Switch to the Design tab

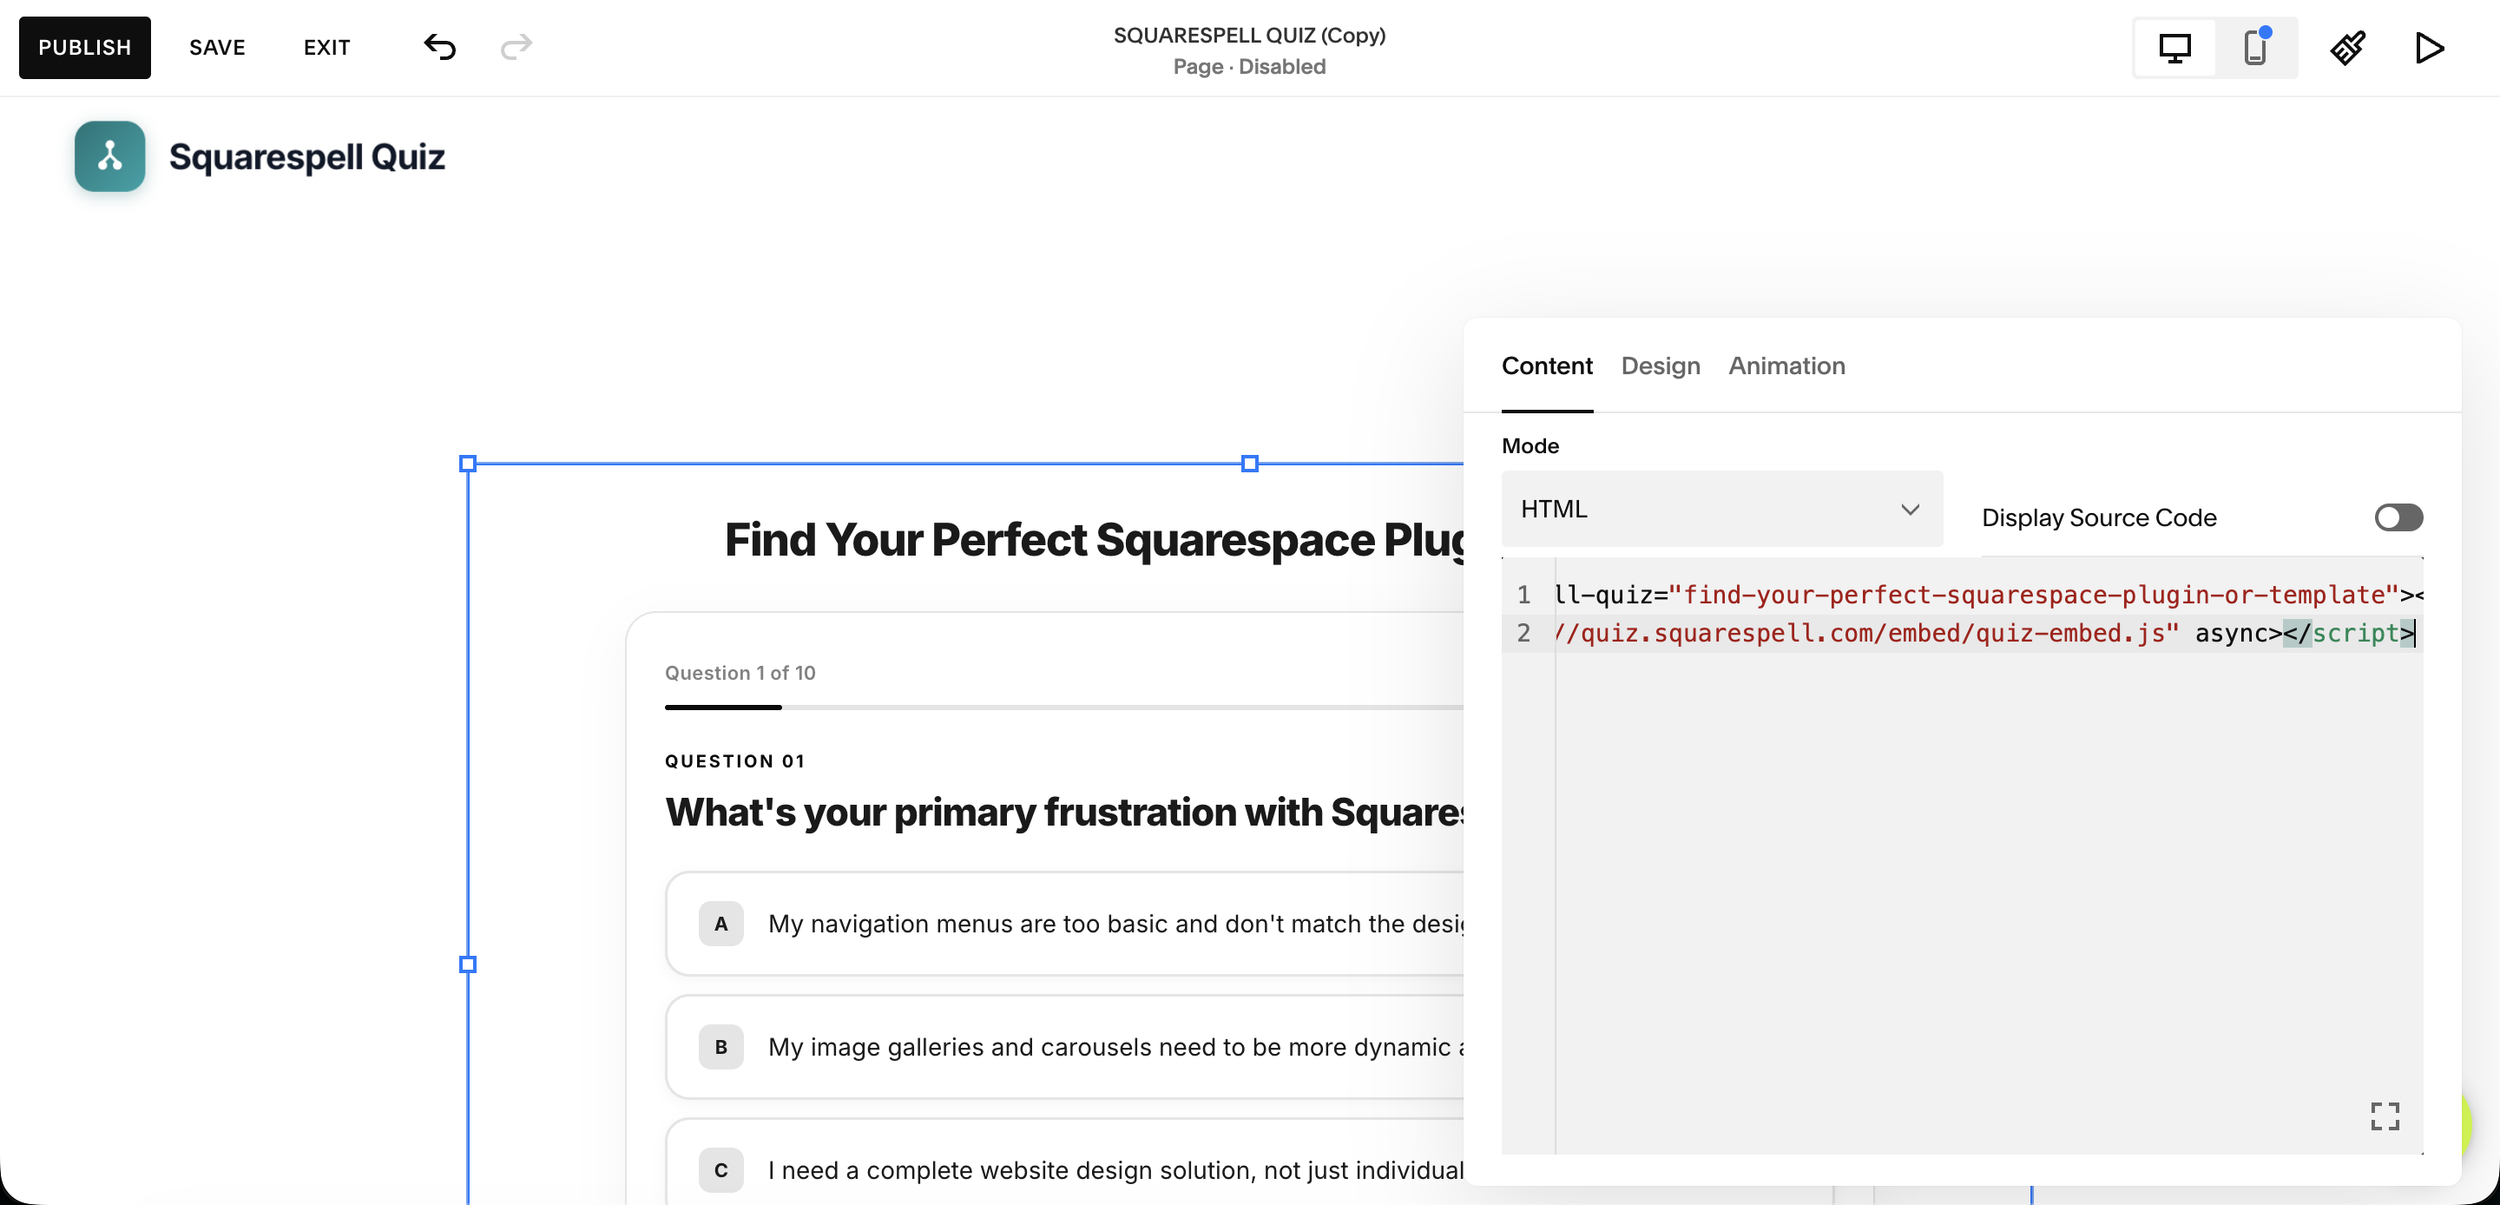pos(1660,366)
